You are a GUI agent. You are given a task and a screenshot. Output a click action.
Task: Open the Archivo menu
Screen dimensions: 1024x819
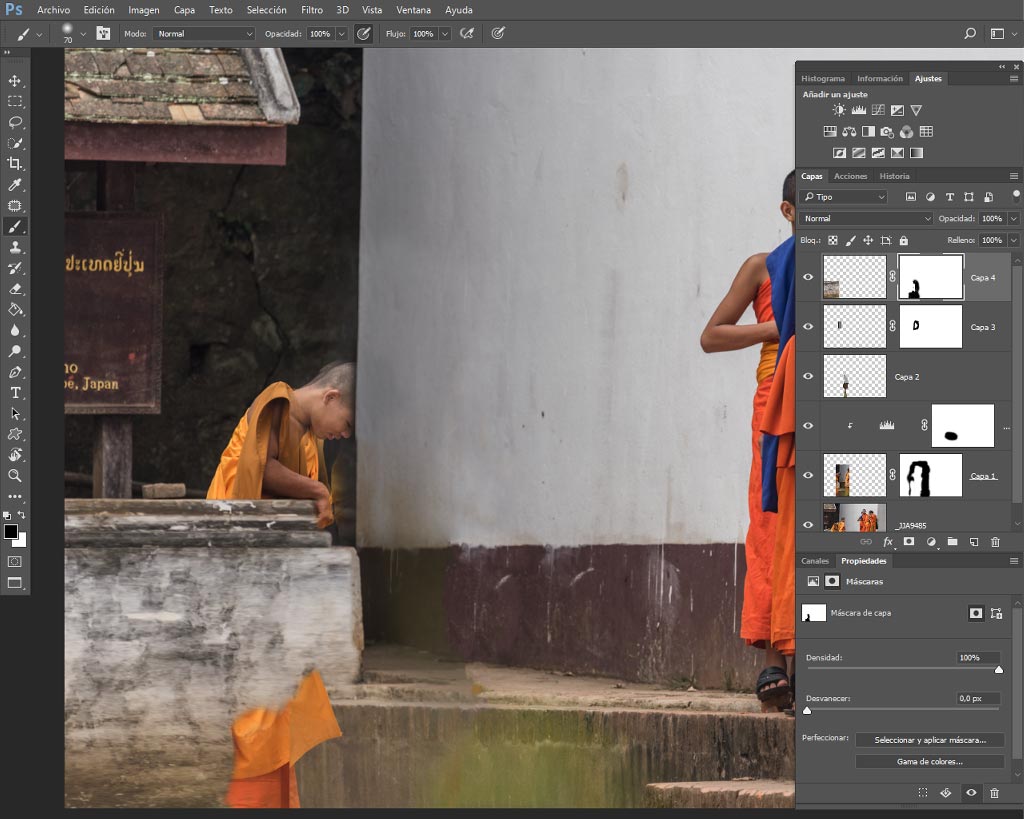[x=54, y=10]
